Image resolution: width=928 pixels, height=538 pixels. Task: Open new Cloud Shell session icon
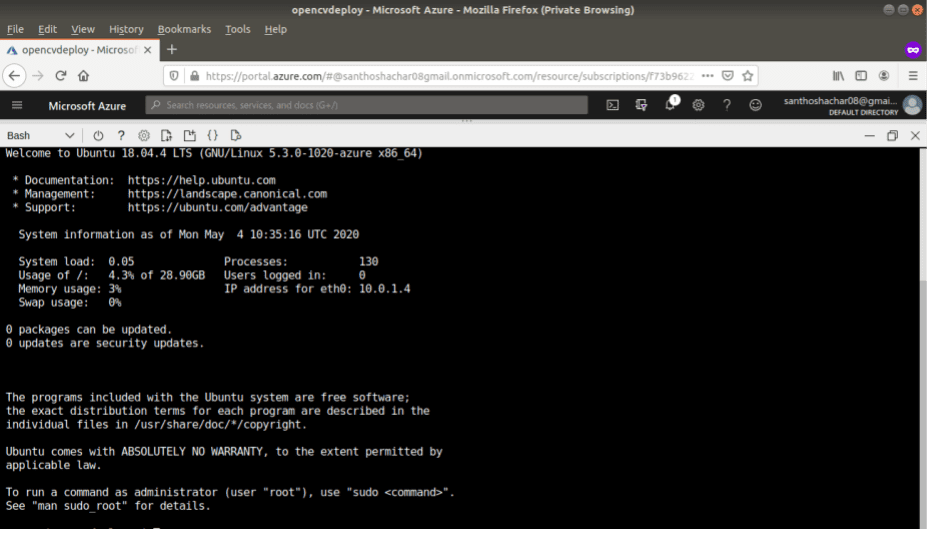tap(189, 136)
